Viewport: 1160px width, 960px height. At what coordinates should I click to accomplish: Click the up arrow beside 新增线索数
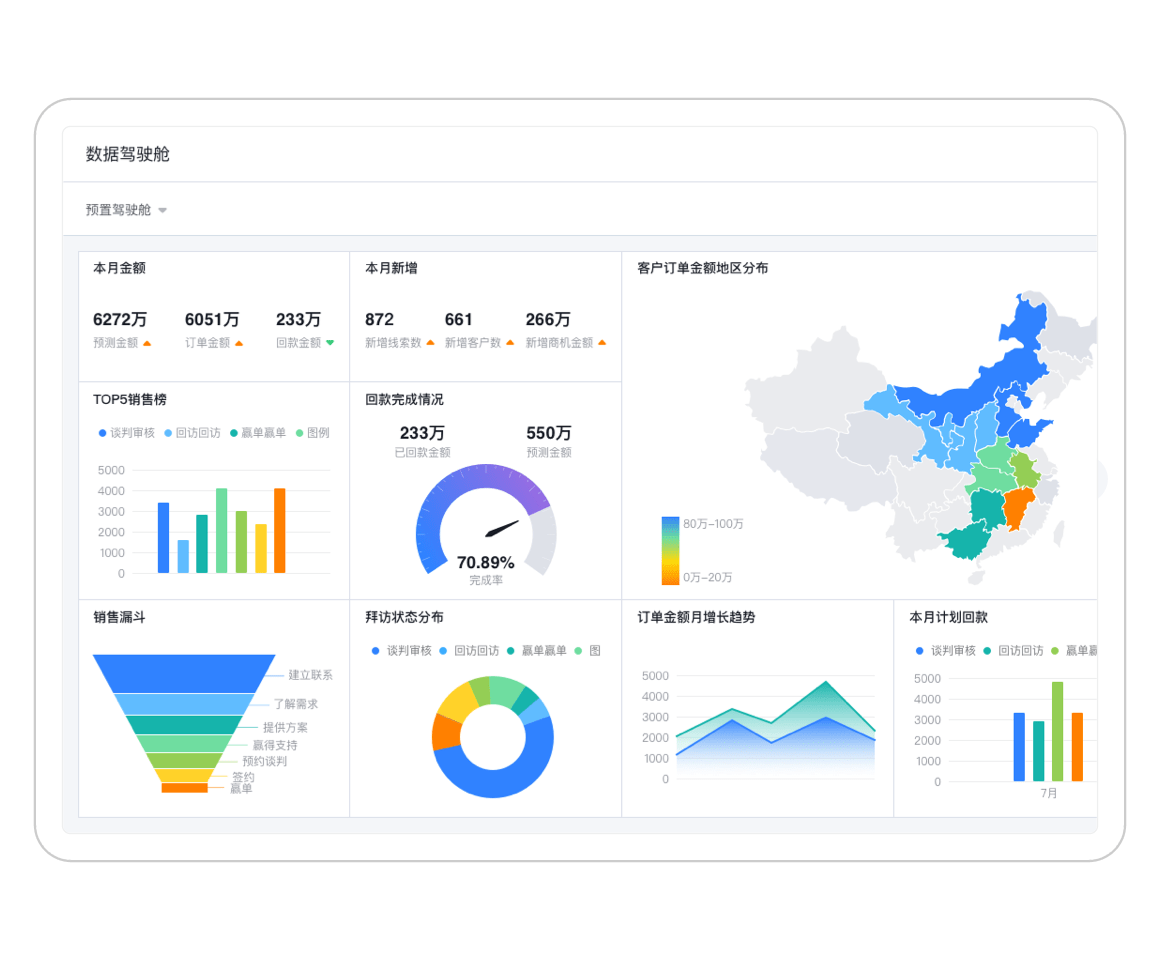430,343
